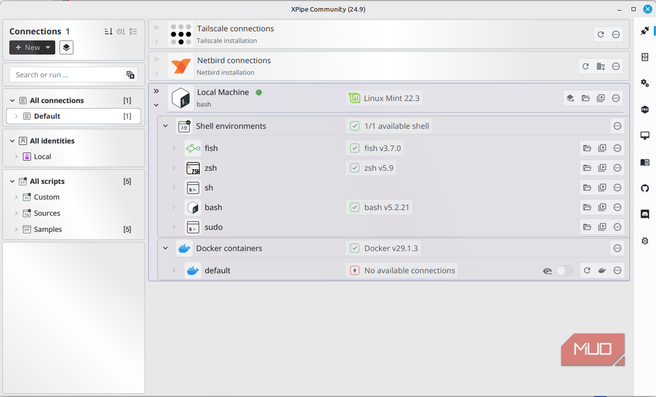Screen dimensions: 656x397
Task: Expand the Samples scripts chevron
Action: click(16, 229)
